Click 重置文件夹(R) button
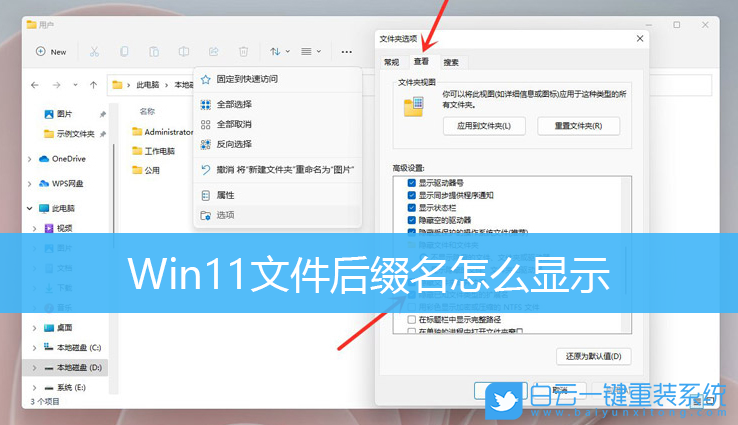This screenshot has height=425, width=738. 578,126
